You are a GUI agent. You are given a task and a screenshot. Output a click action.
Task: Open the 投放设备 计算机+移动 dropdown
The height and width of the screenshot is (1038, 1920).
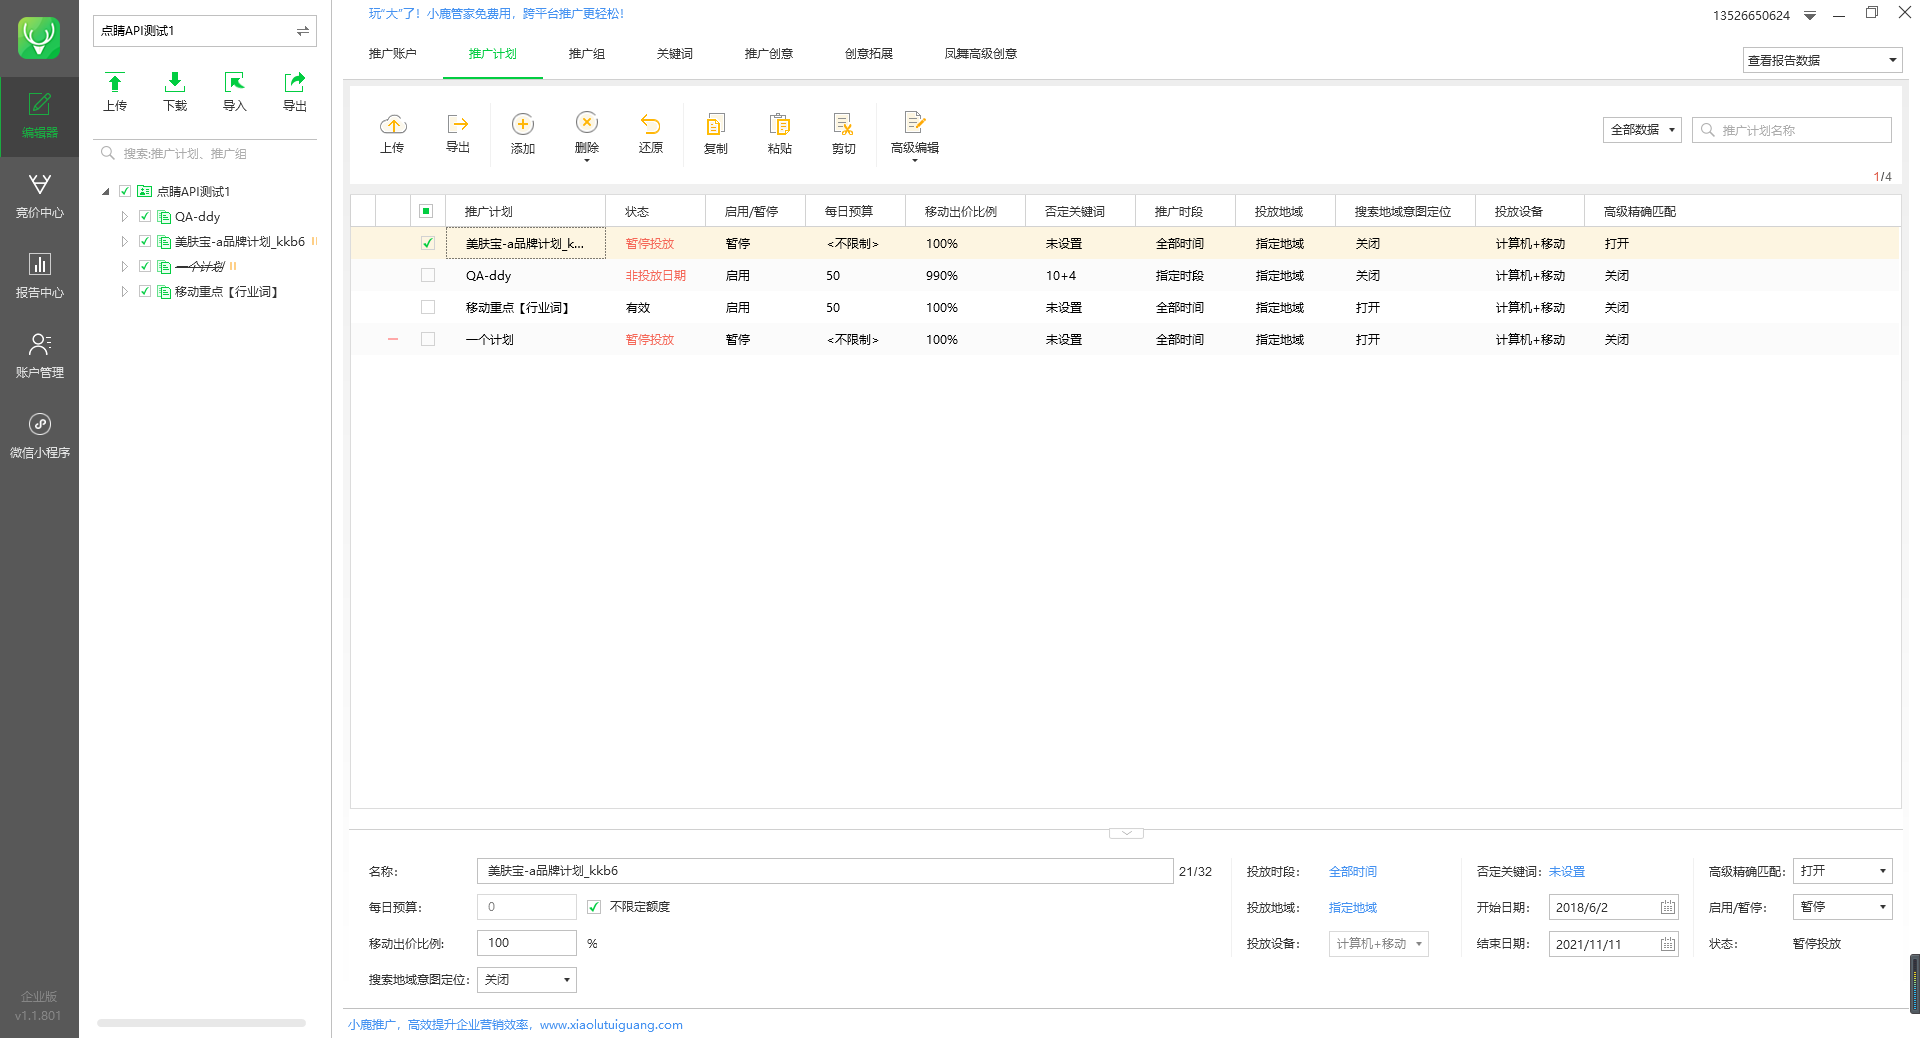coord(1379,944)
